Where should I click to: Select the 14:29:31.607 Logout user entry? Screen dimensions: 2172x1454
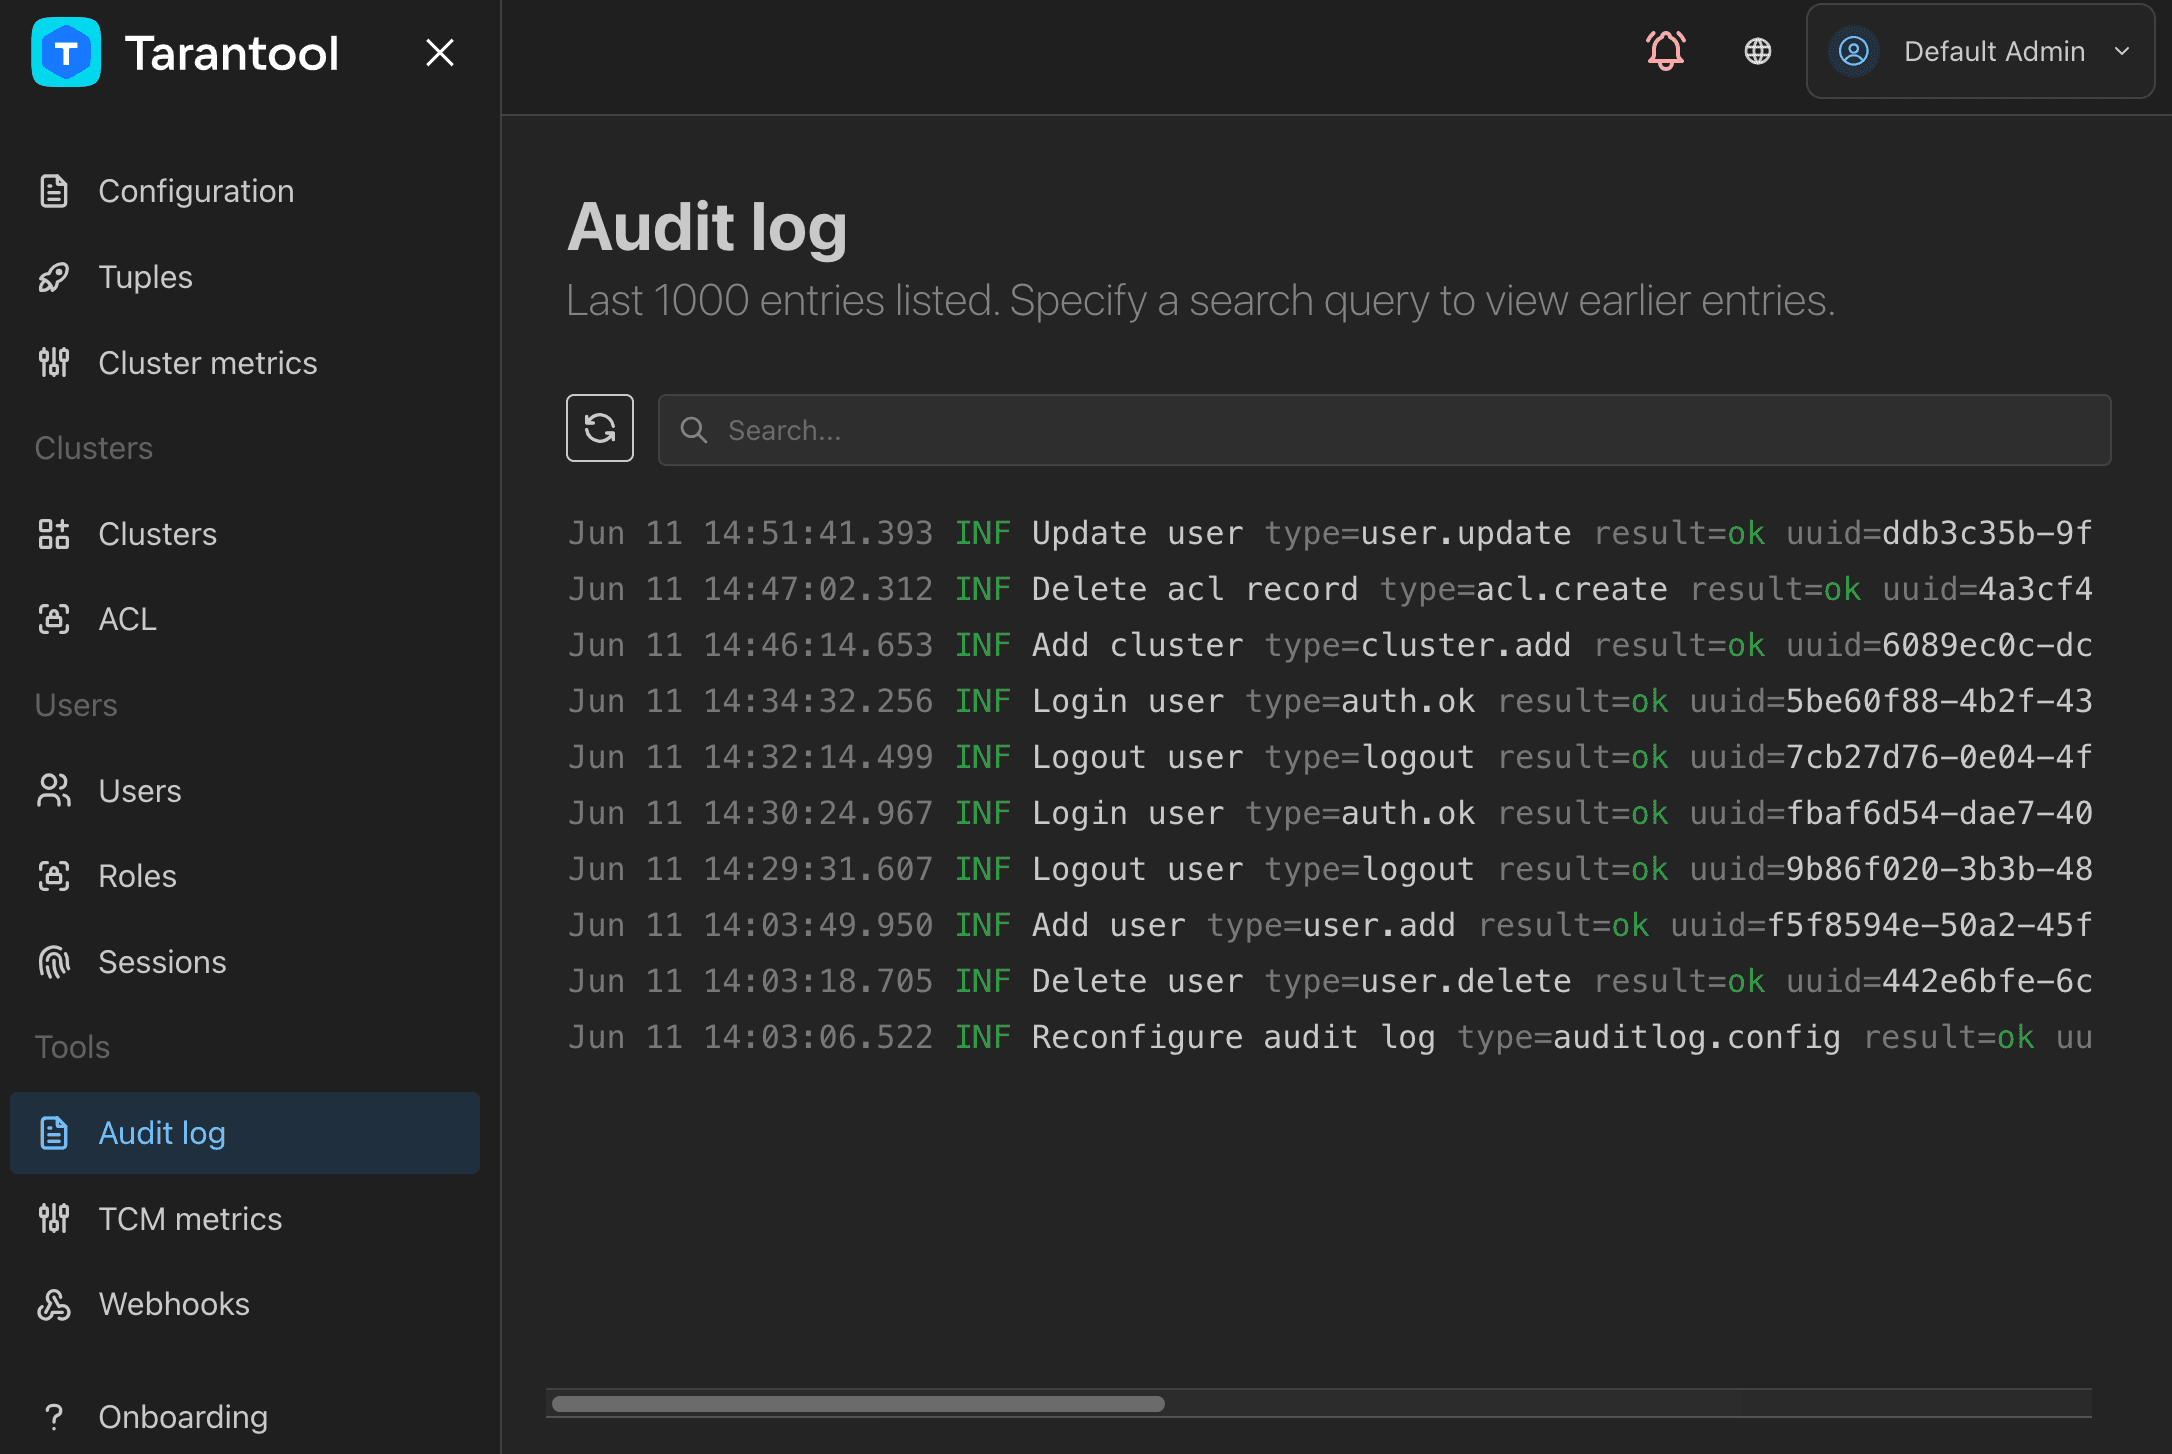pos(1330,869)
